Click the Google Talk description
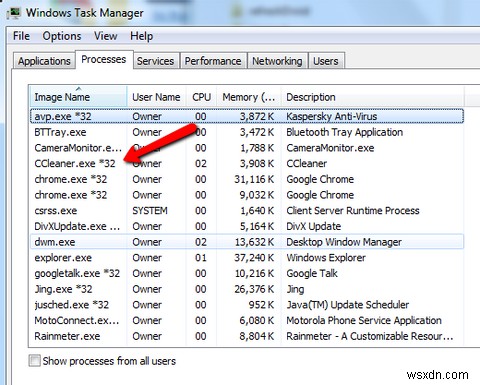The width and height of the screenshot is (480, 385). coord(312,273)
